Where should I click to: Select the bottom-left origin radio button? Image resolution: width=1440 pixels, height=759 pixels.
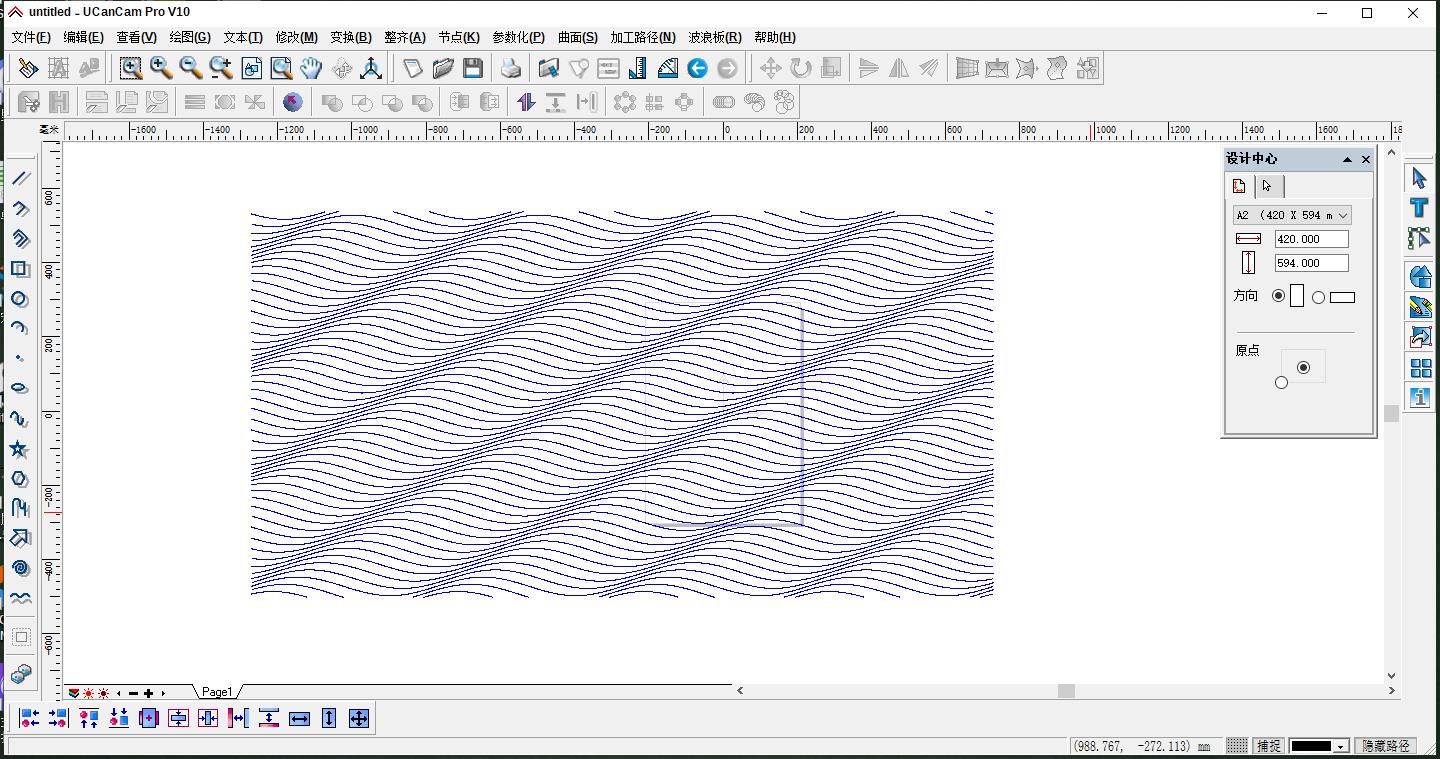(1281, 382)
